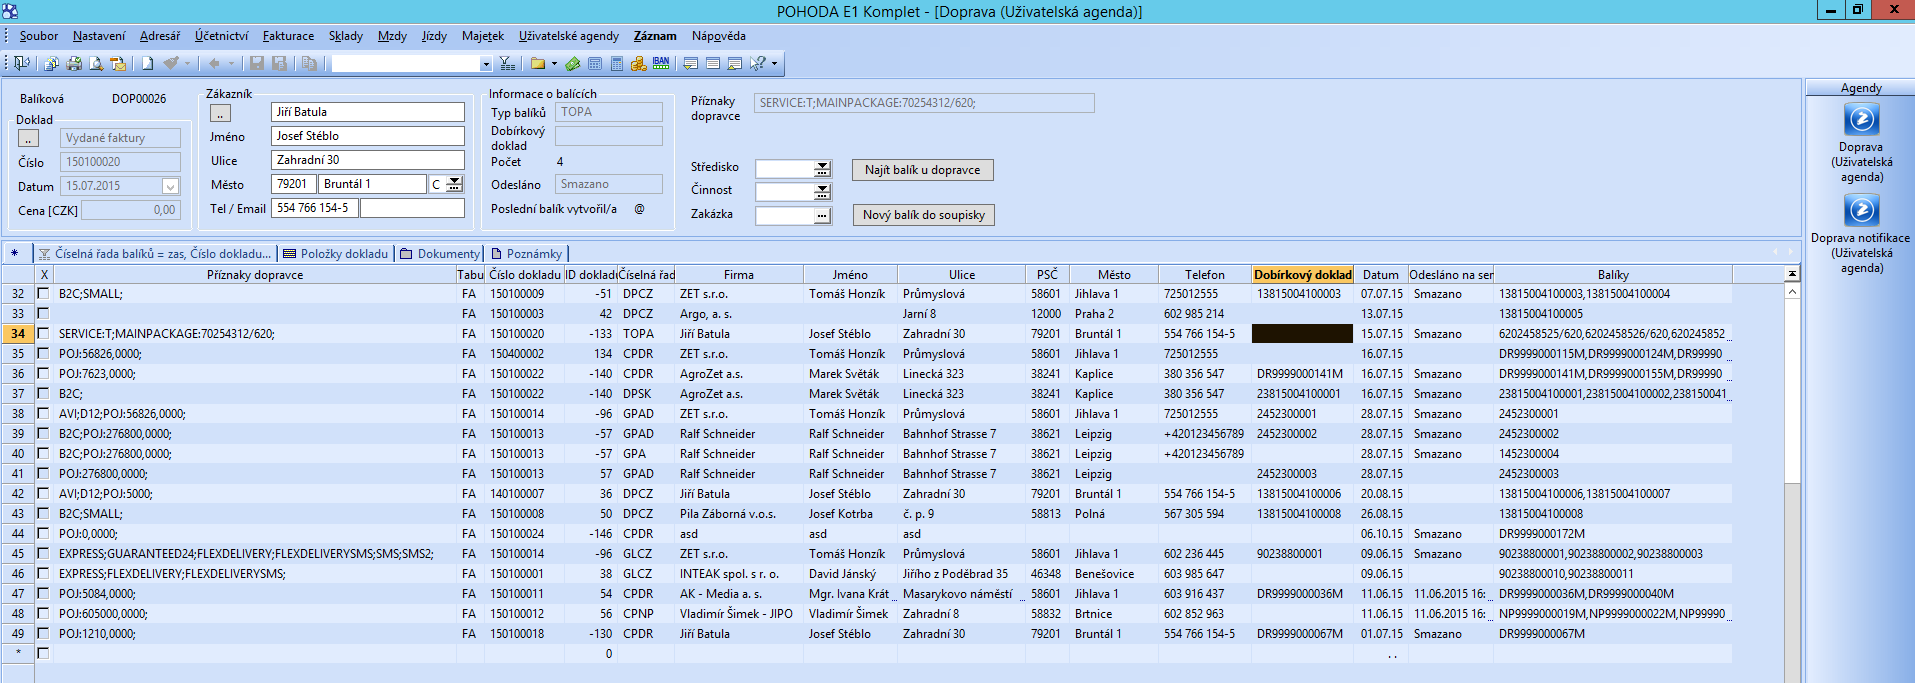The width and height of the screenshot is (1915, 683).
Task: Click the context help cursor icon
Action: 758,63
